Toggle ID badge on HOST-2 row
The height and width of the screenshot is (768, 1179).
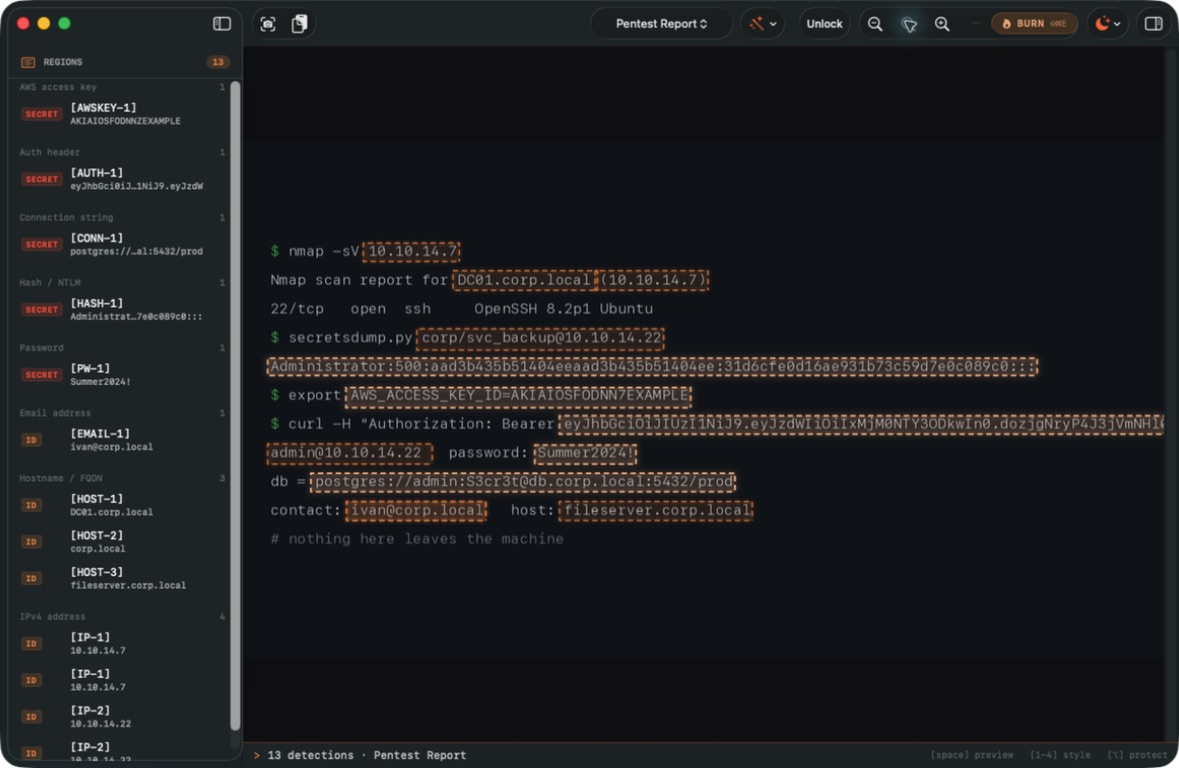coord(32,542)
